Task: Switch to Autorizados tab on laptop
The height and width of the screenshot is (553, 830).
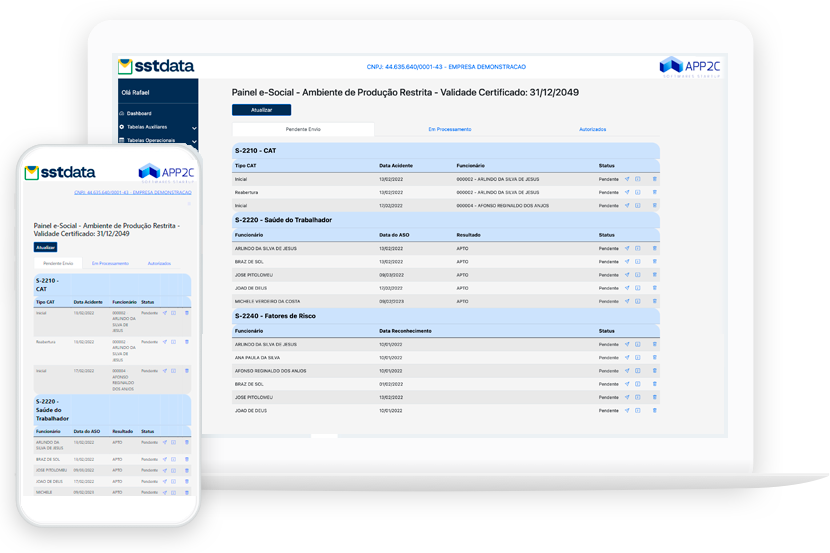Action: [592, 129]
